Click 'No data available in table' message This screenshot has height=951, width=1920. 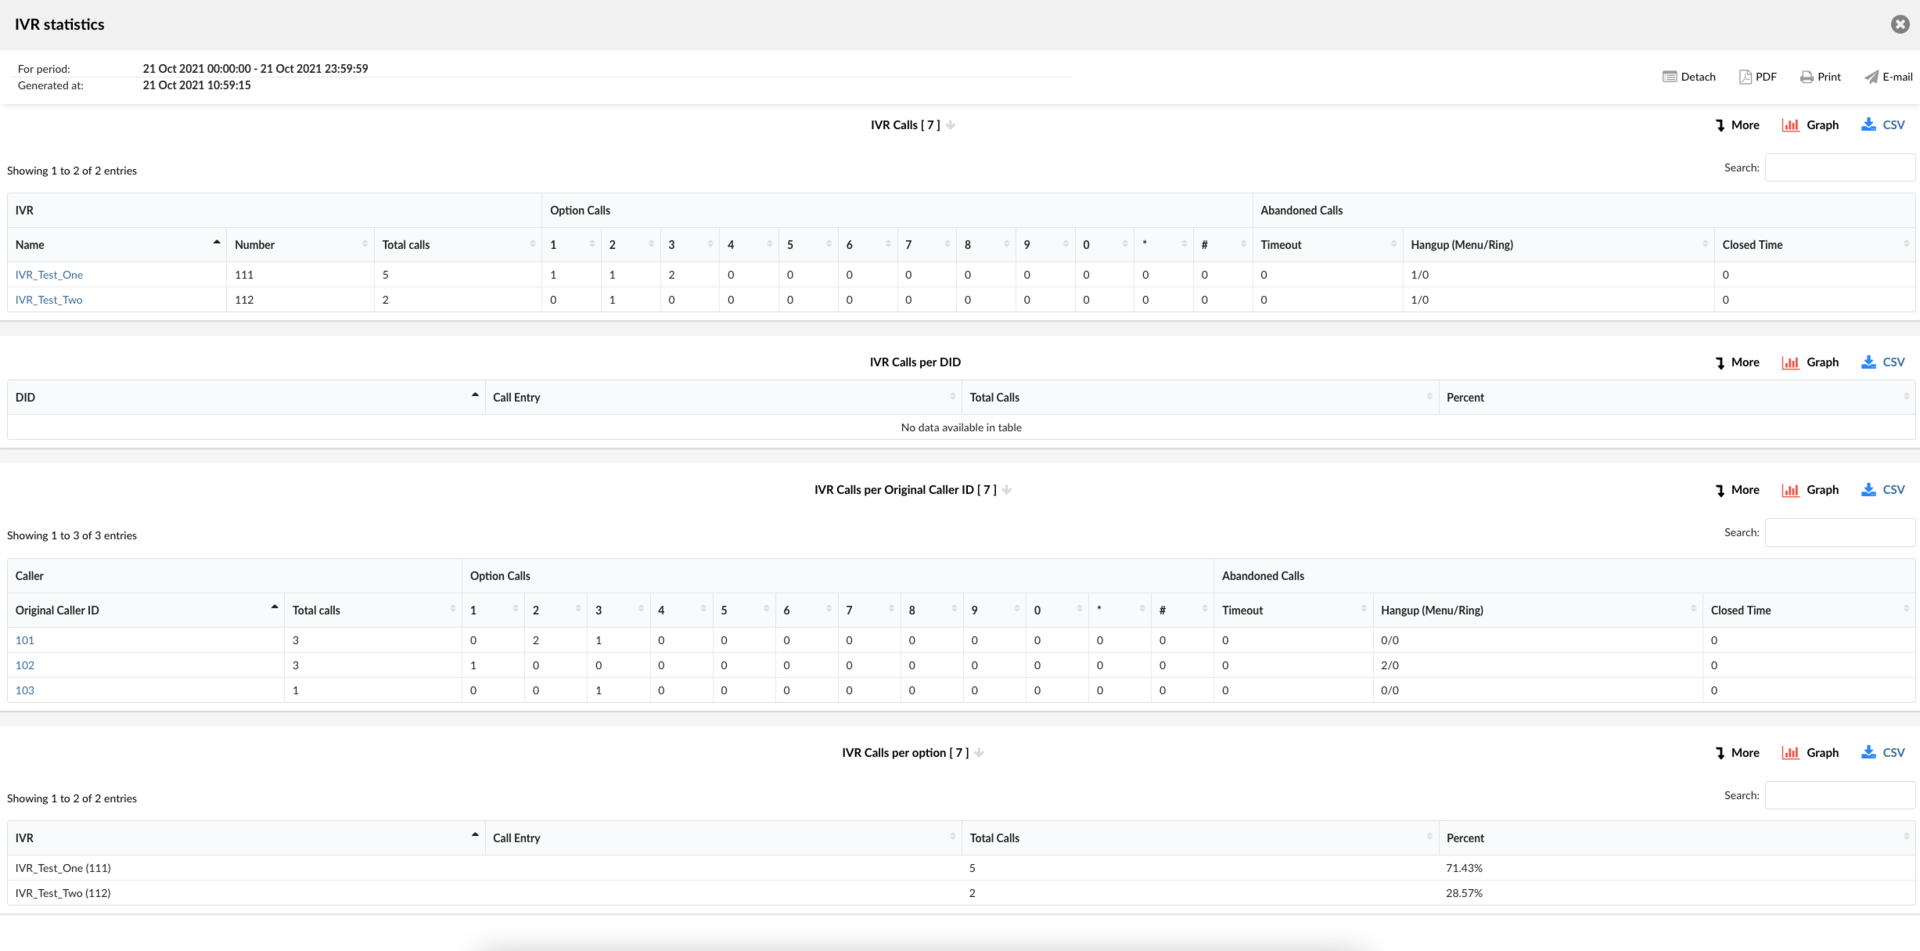[x=961, y=428]
